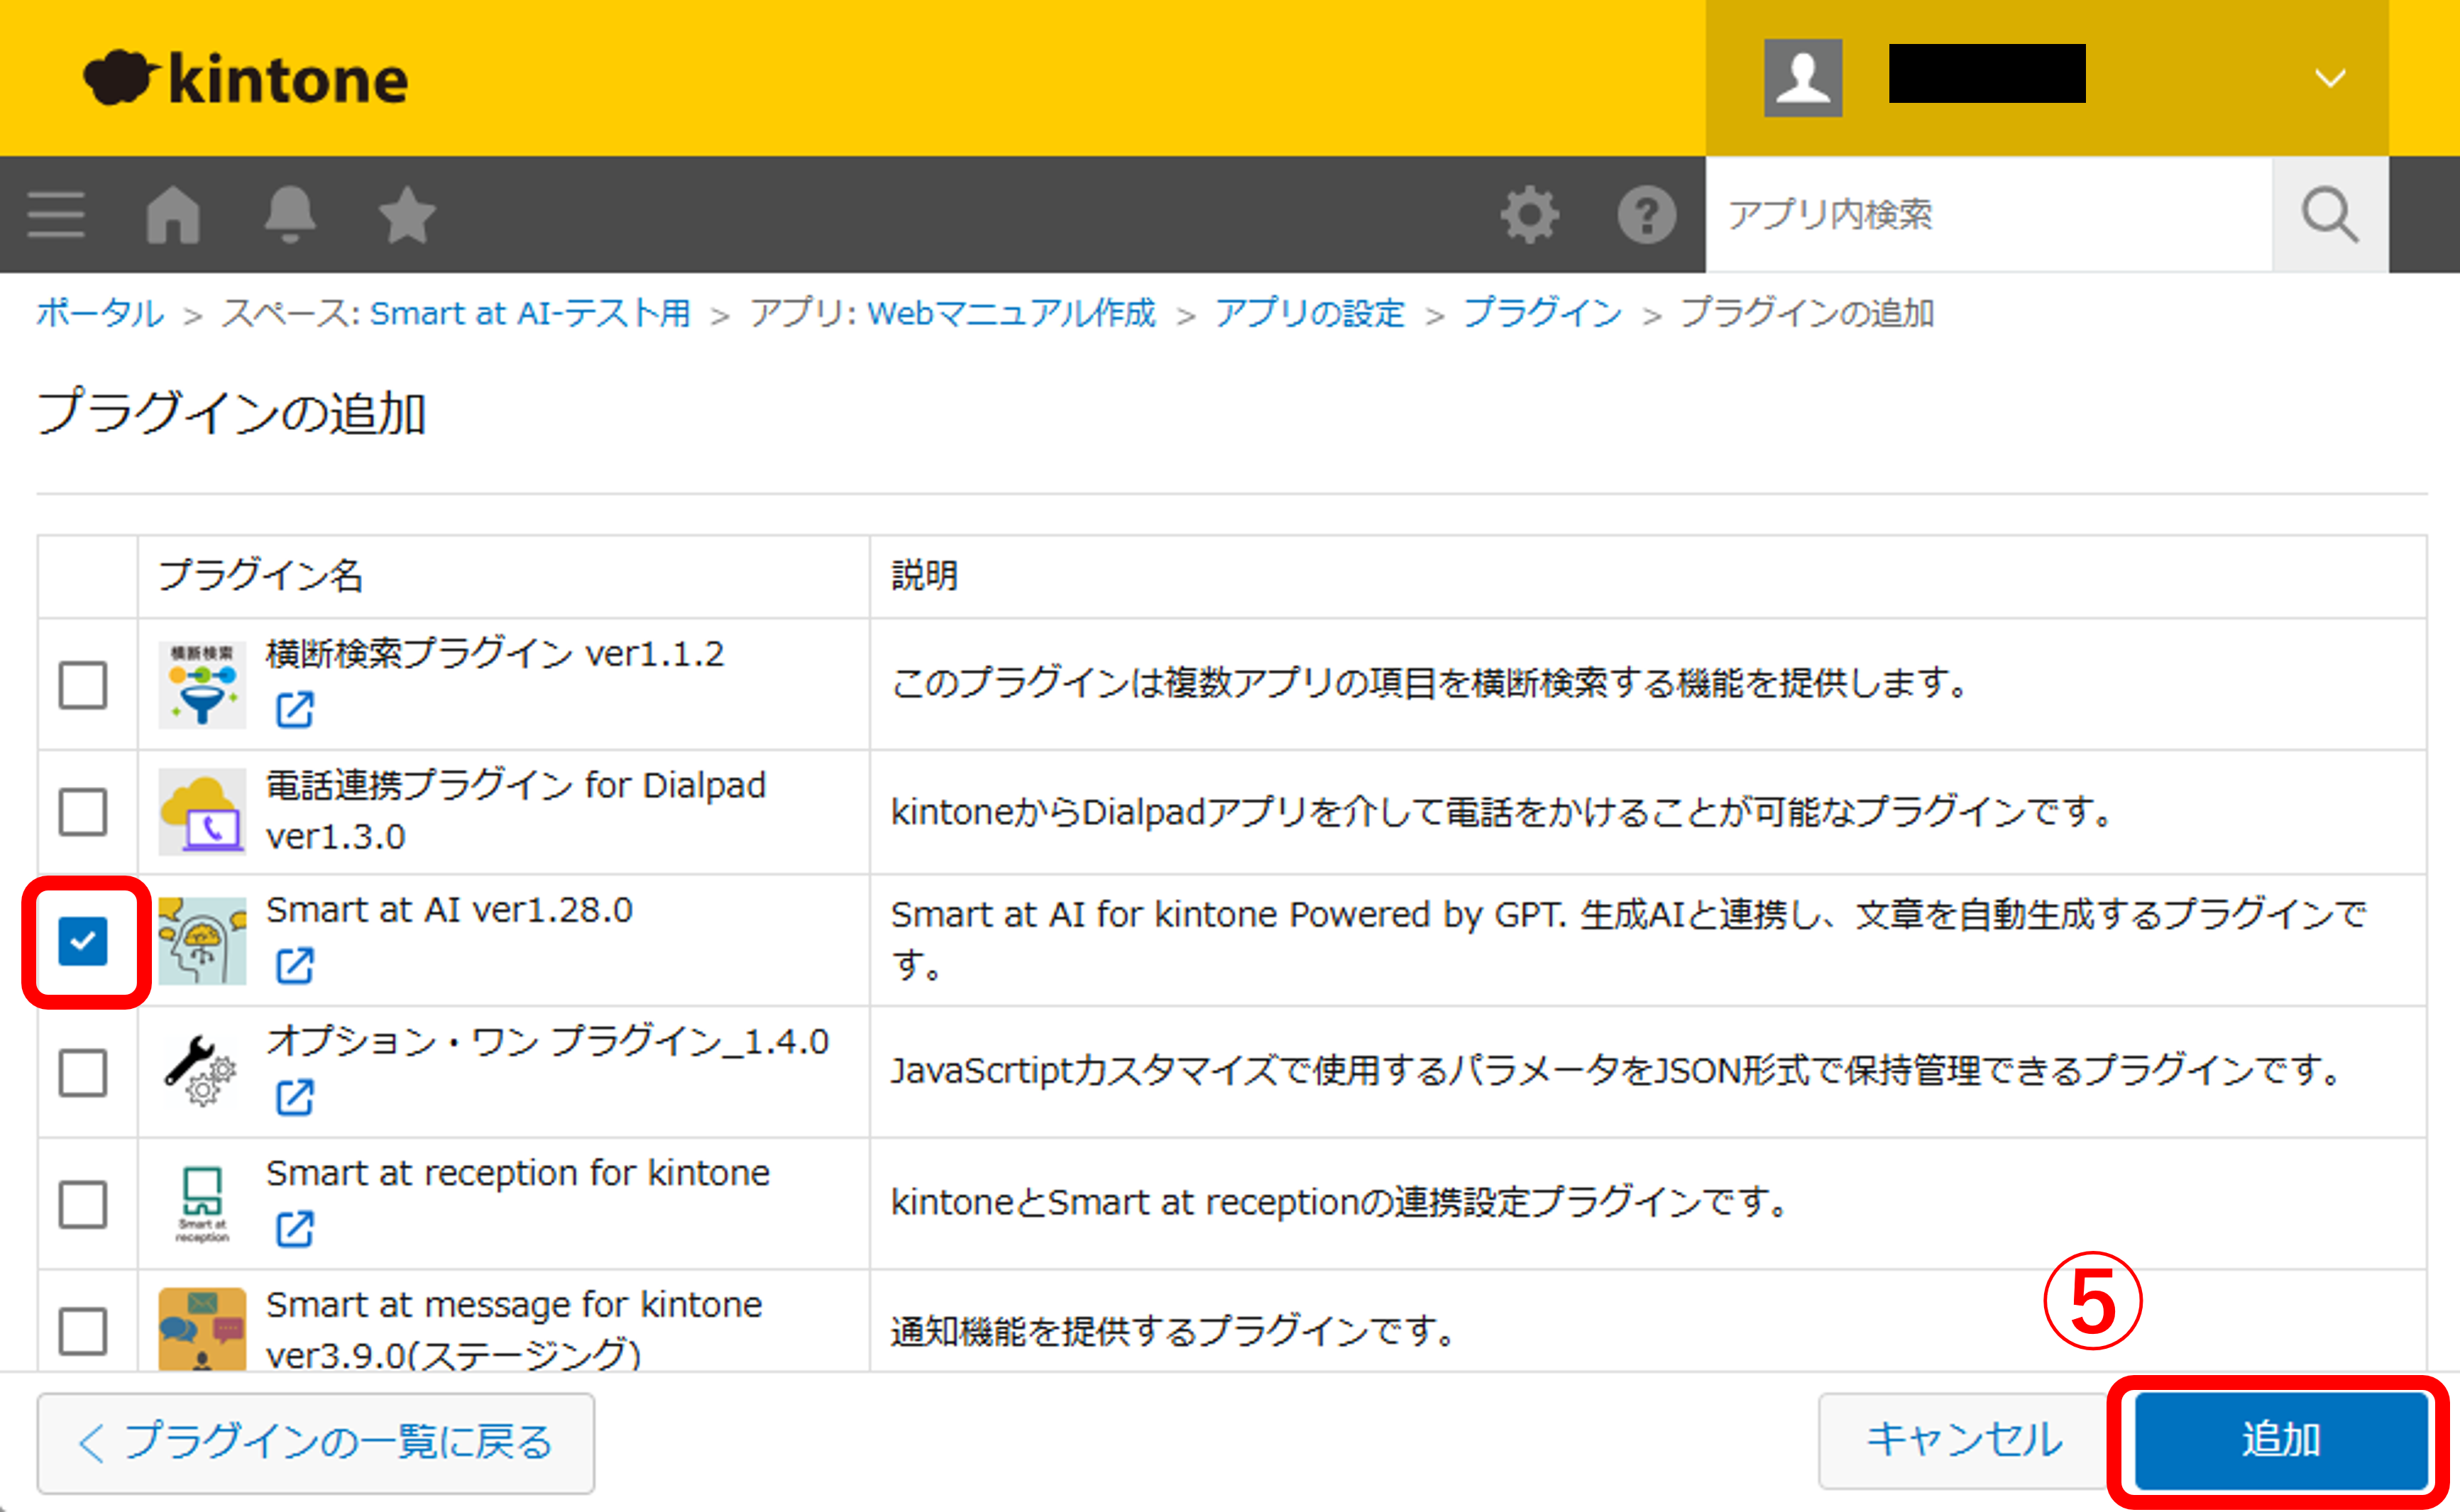Go to プラグイン breadcrumb link
The height and width of the screenshot is (1512, 2460).
pos(1543,313)
